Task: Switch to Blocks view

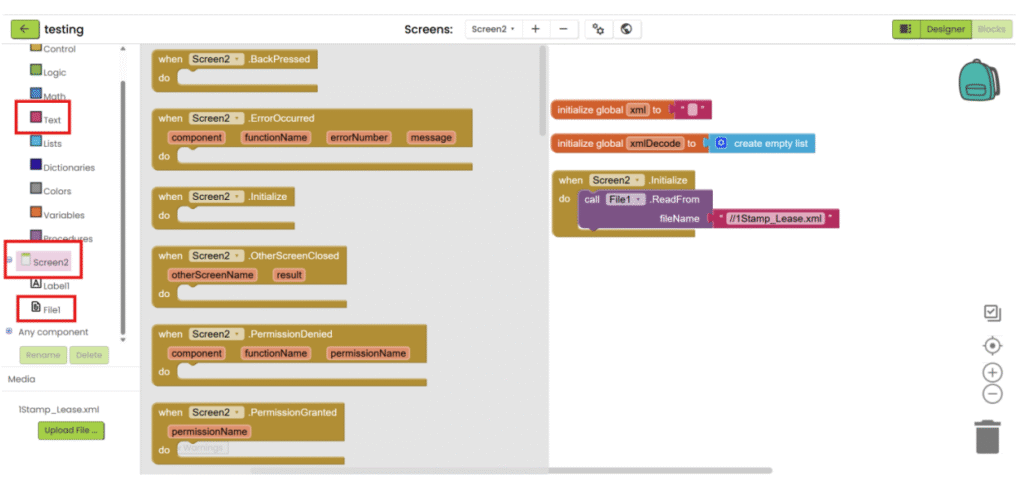Action: 991,29
